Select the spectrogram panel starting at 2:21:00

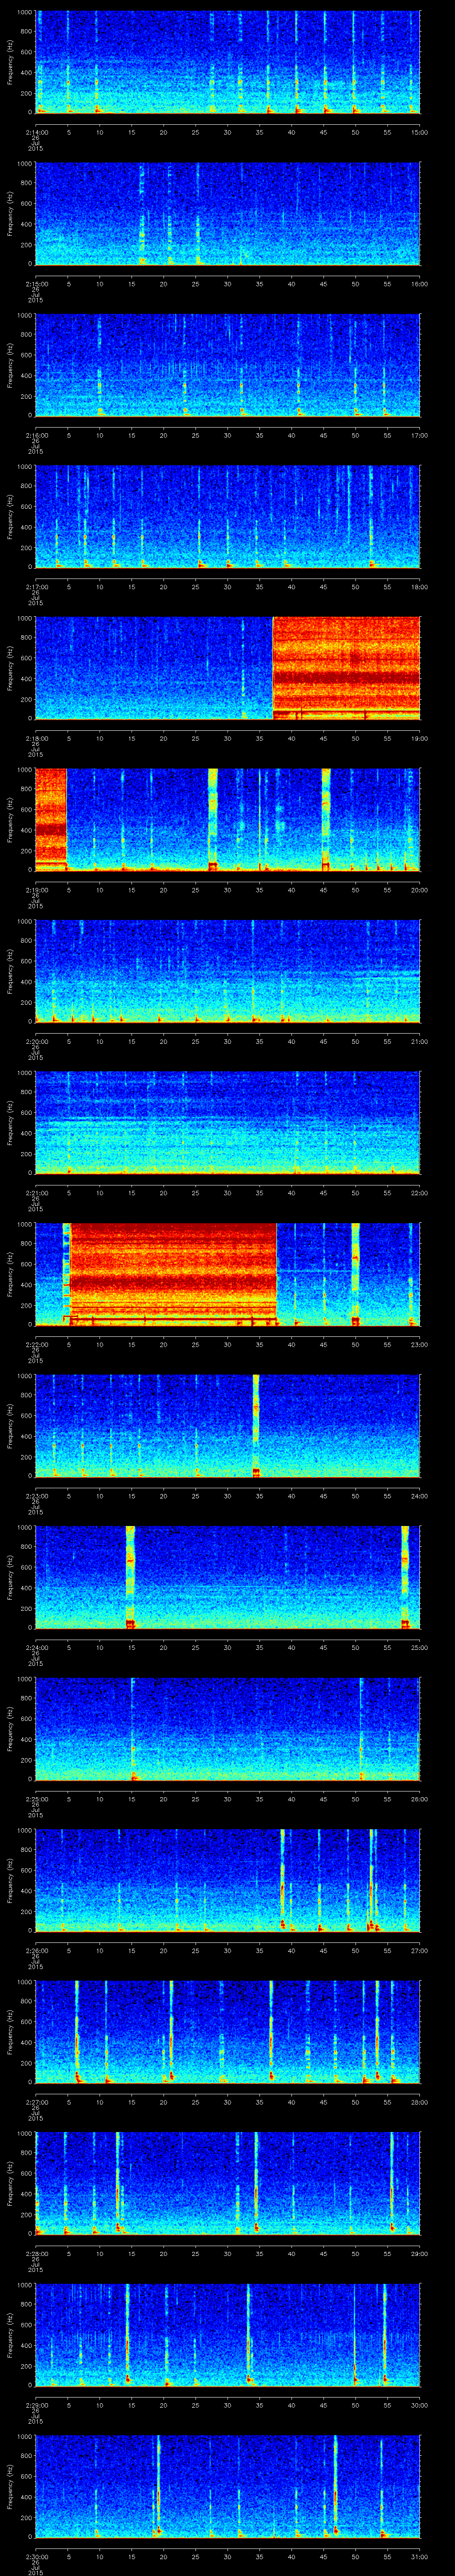[228, 1123]
